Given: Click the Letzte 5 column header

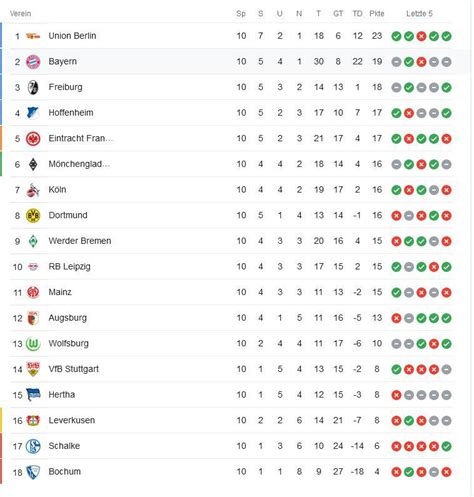Looking at the screenshot, I should click(x=419, y=14).
